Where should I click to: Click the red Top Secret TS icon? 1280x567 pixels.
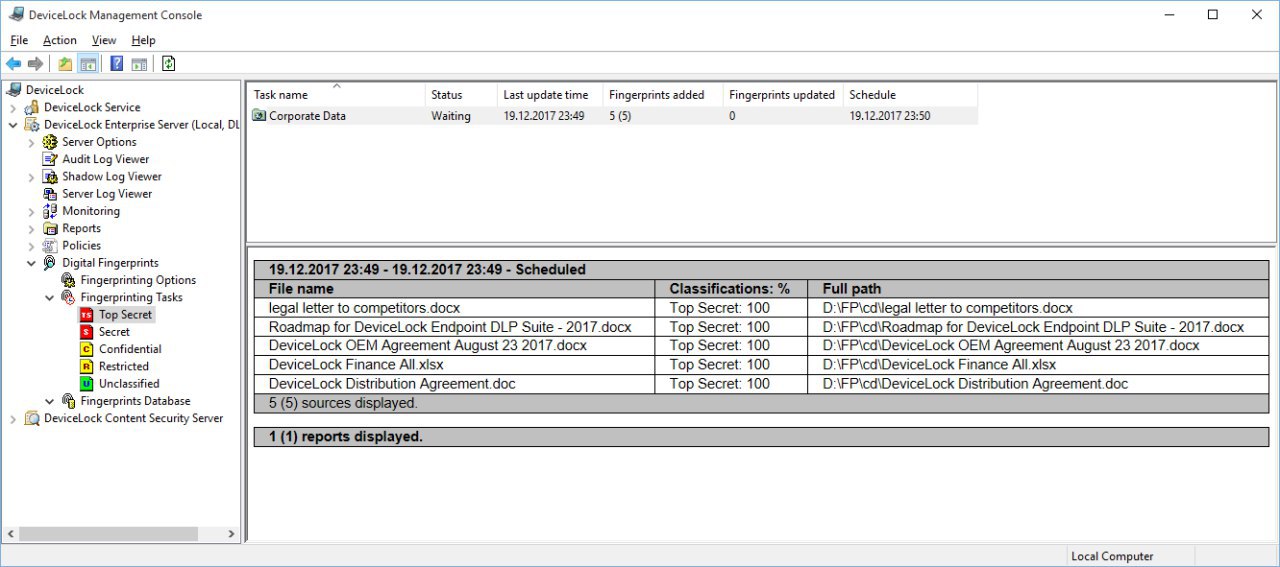click(87, 314)
